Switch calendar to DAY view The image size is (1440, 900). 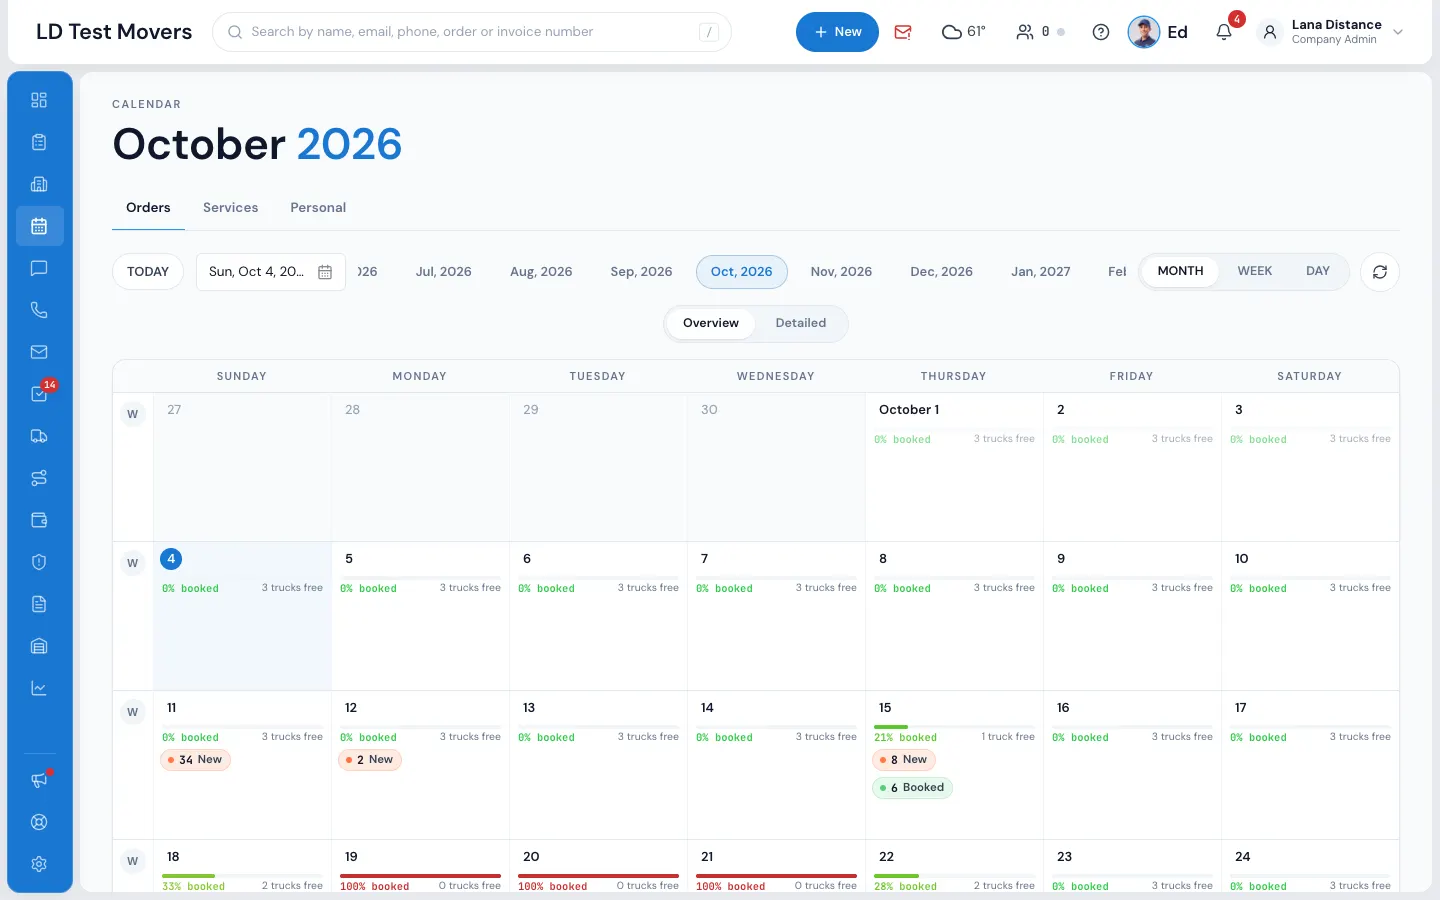pyautogui.click(x=1317, y=271)
